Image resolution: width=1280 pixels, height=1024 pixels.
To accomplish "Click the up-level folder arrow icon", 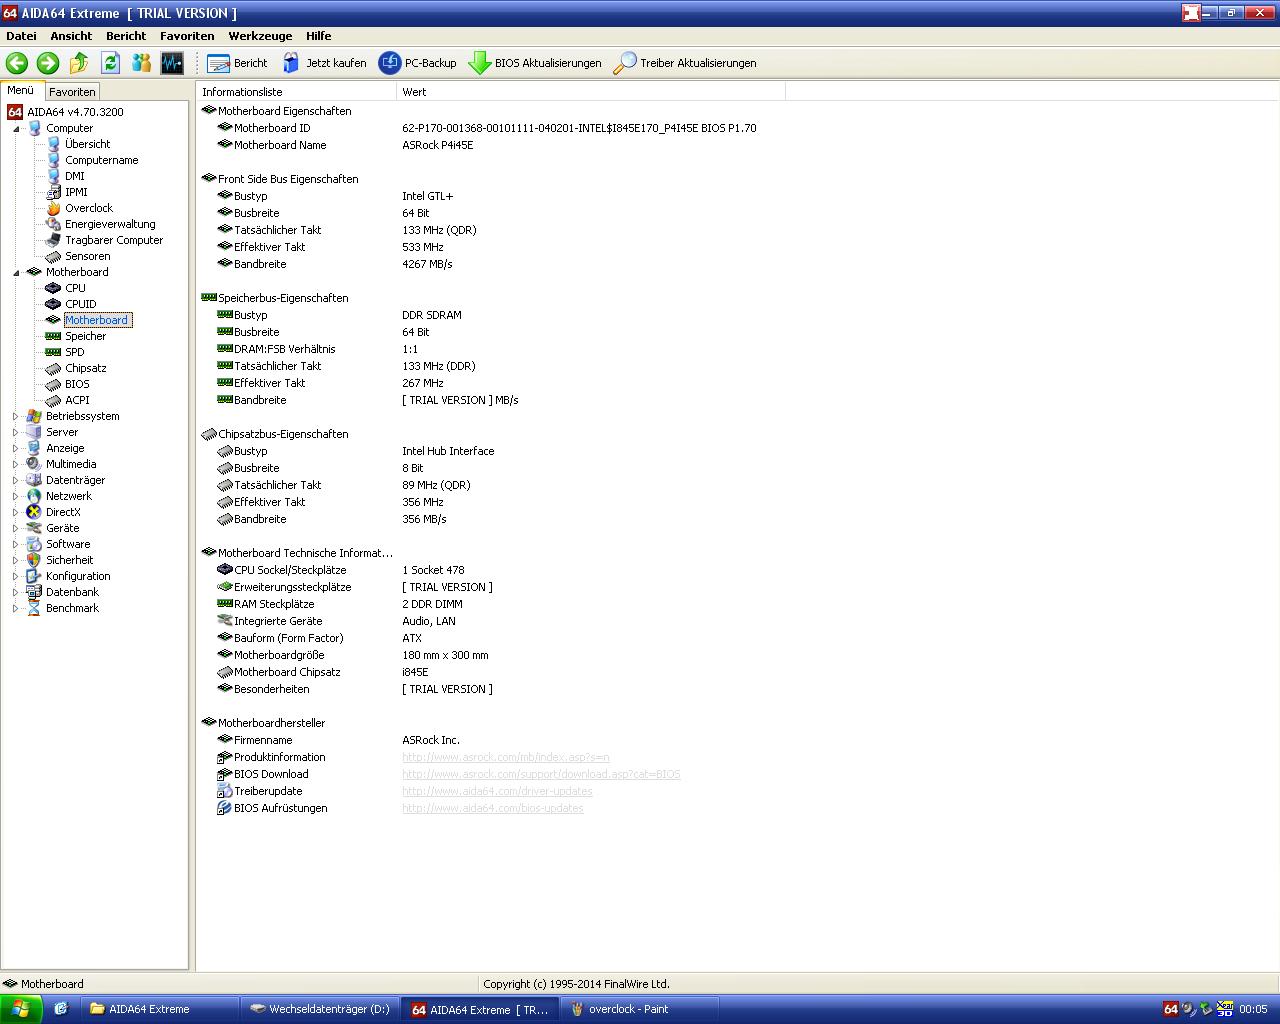I will tap(79, 63).
